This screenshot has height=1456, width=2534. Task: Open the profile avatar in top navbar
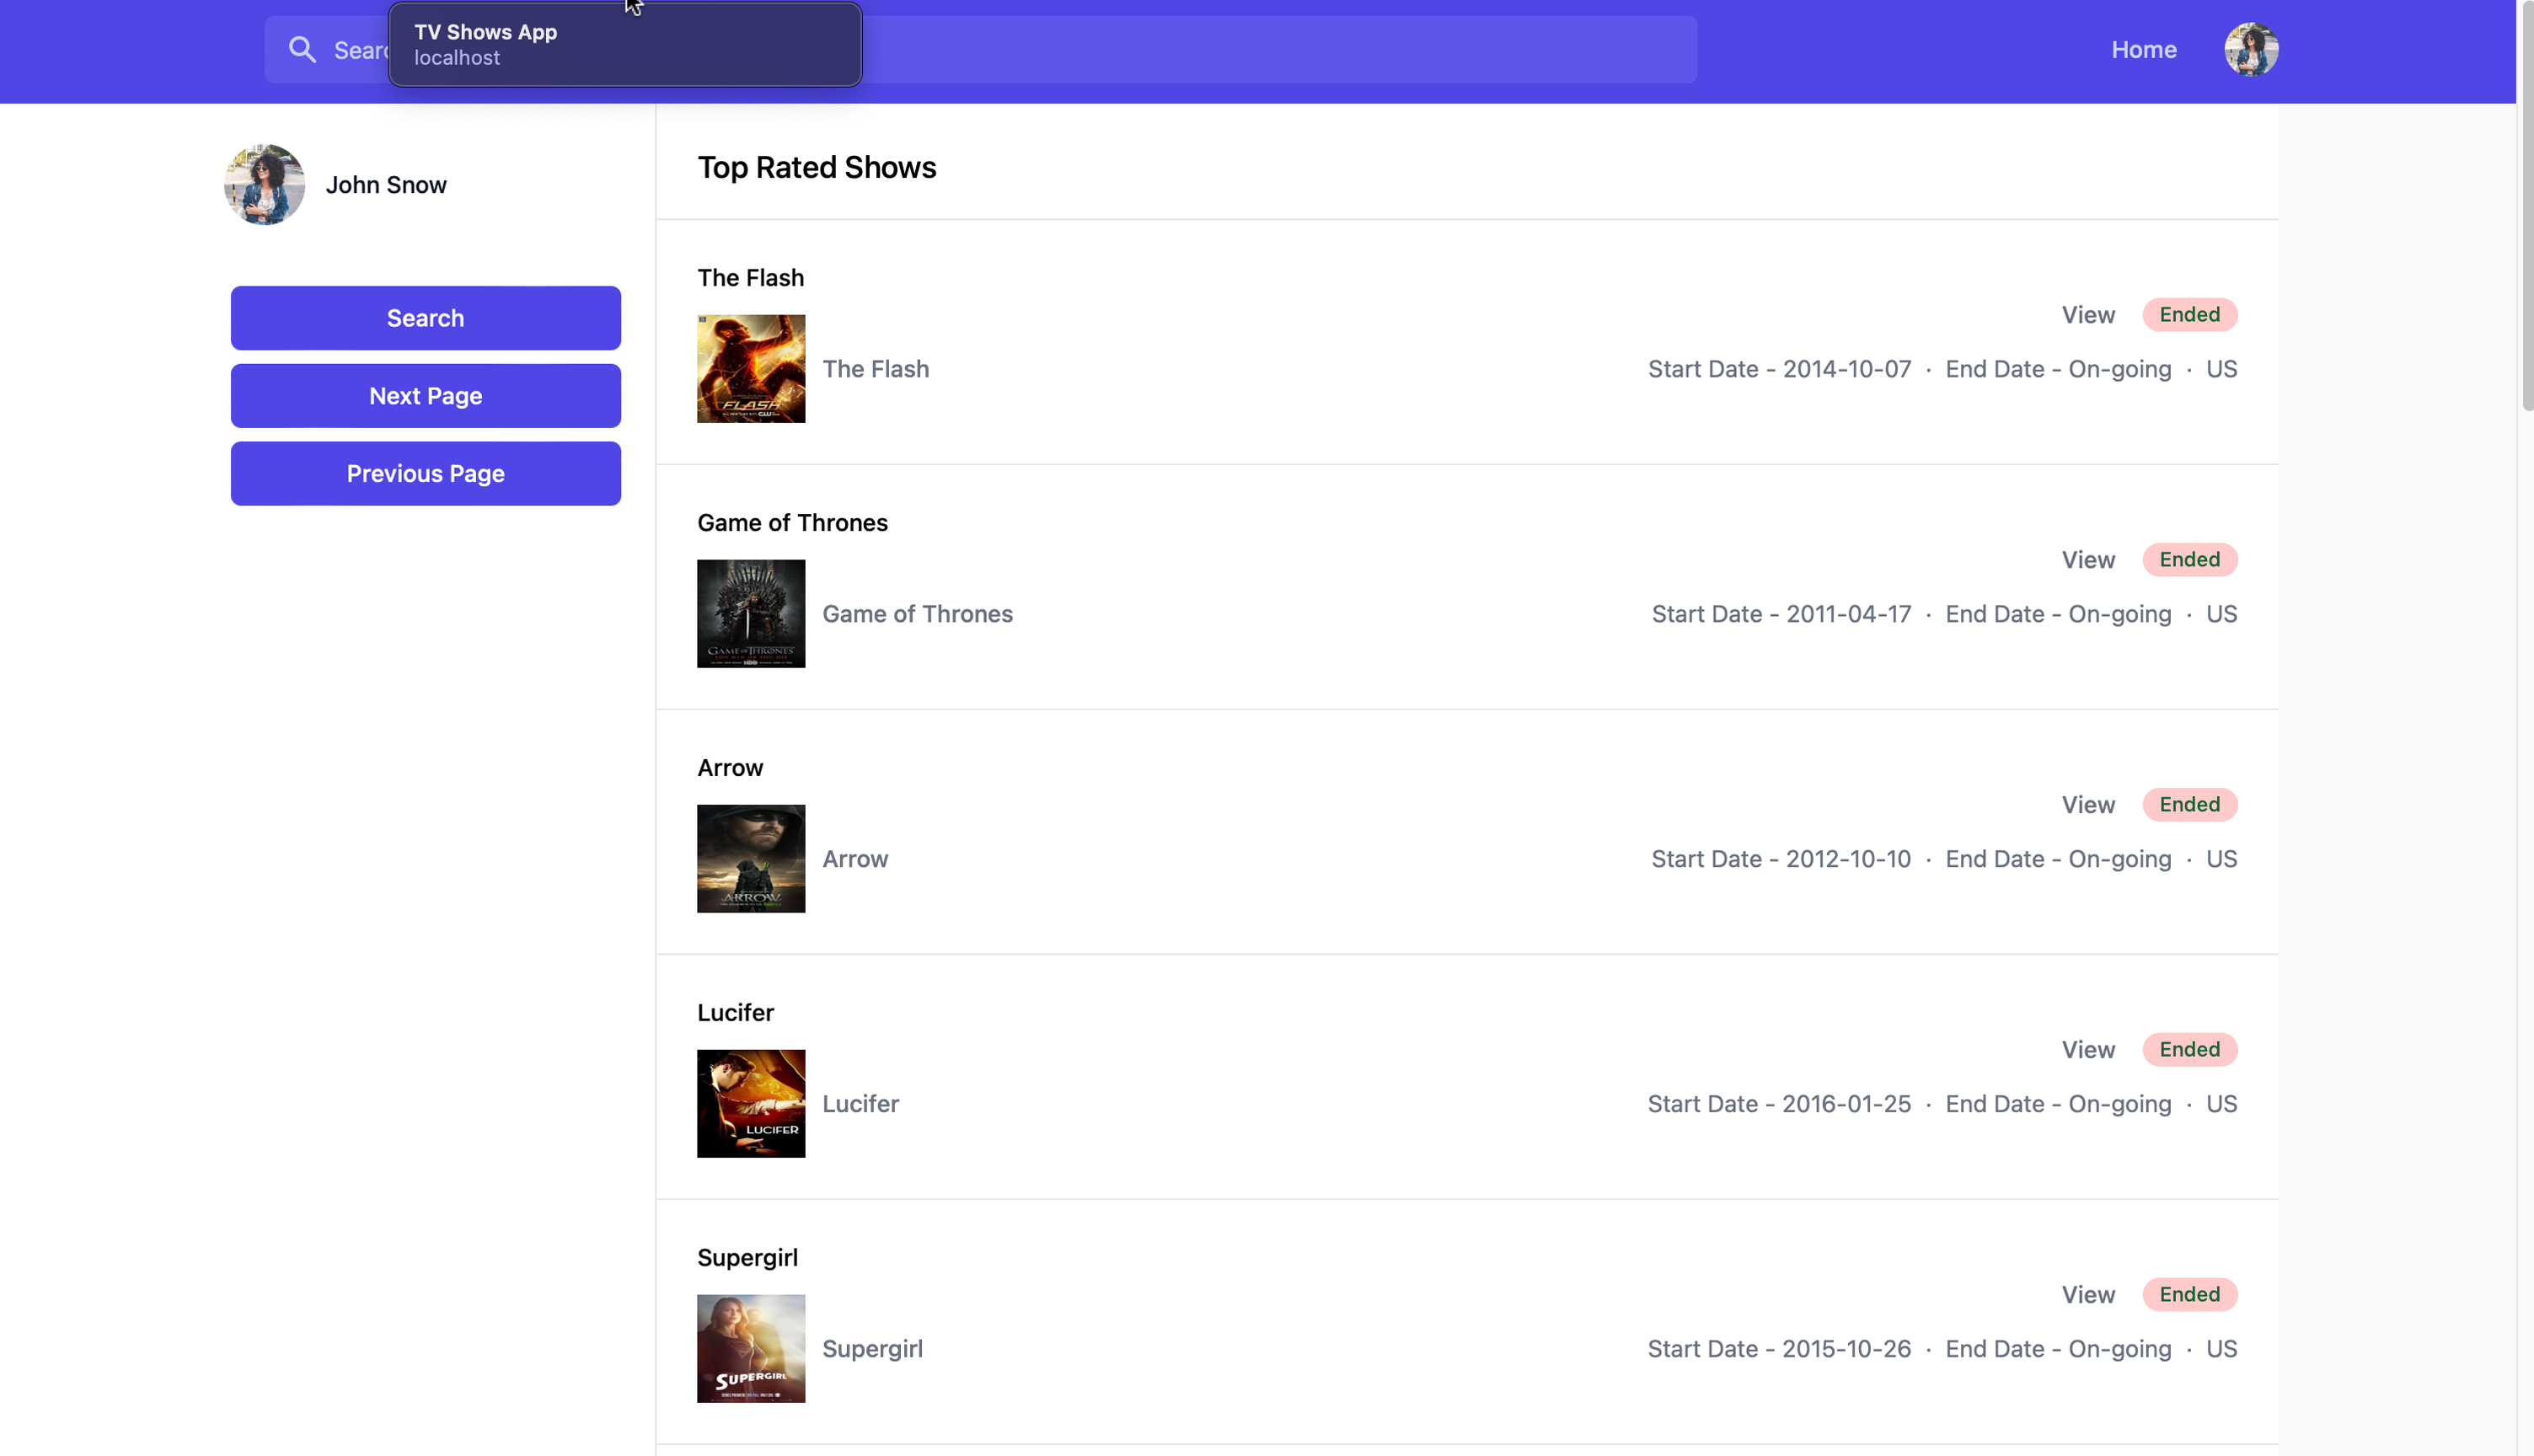pyautogui.click(x=2250, y=50)
